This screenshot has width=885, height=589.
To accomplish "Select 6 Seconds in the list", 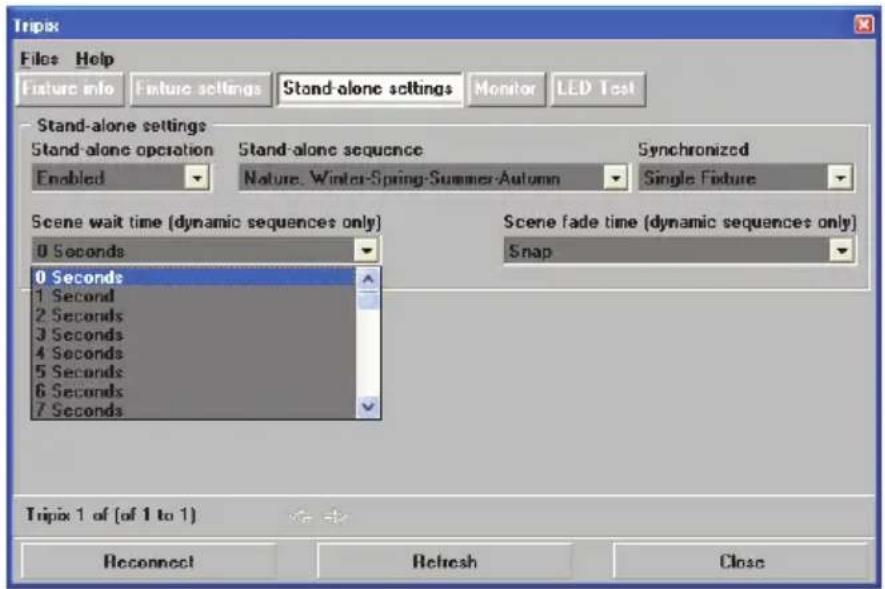I will [x=194, y=390].
